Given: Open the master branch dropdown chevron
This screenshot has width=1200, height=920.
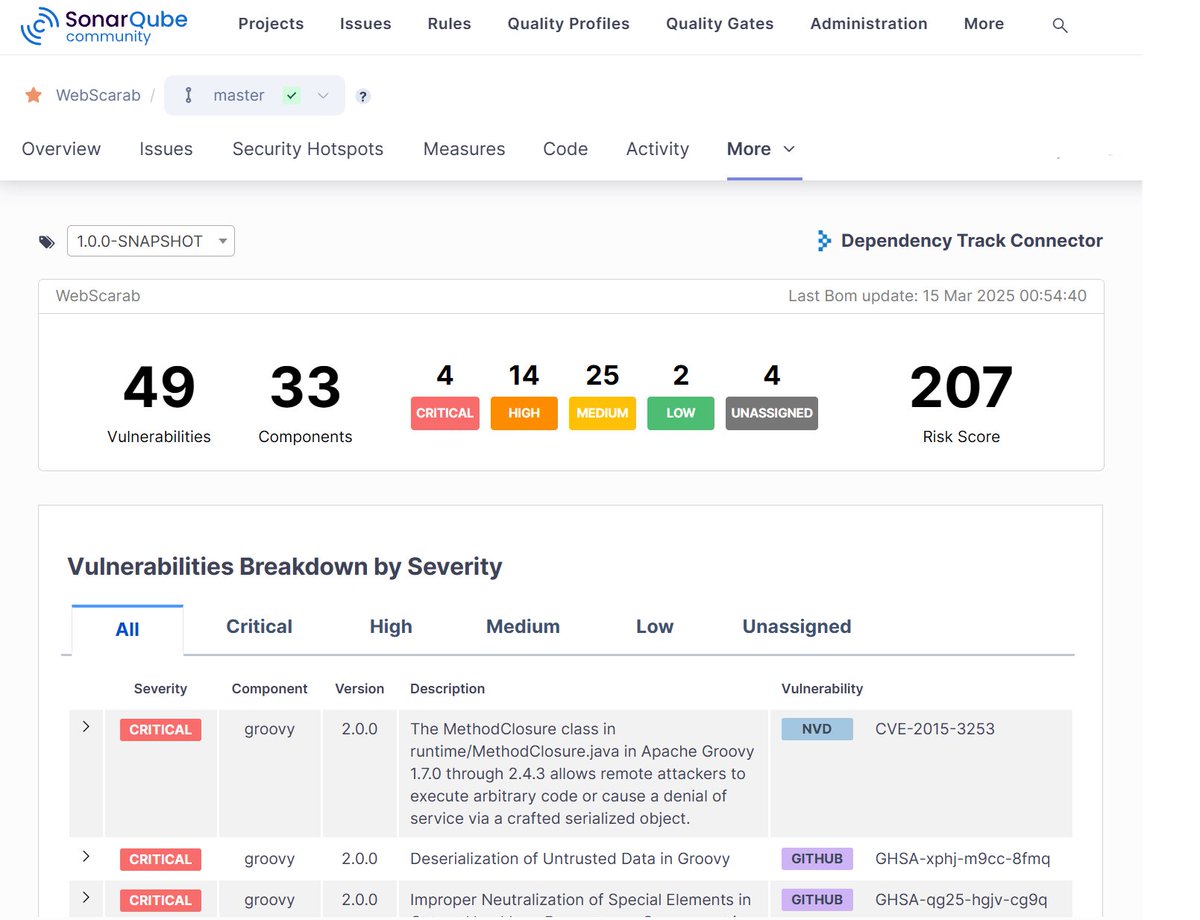Looking at the screenshot, I should click(x=322, y=95).
